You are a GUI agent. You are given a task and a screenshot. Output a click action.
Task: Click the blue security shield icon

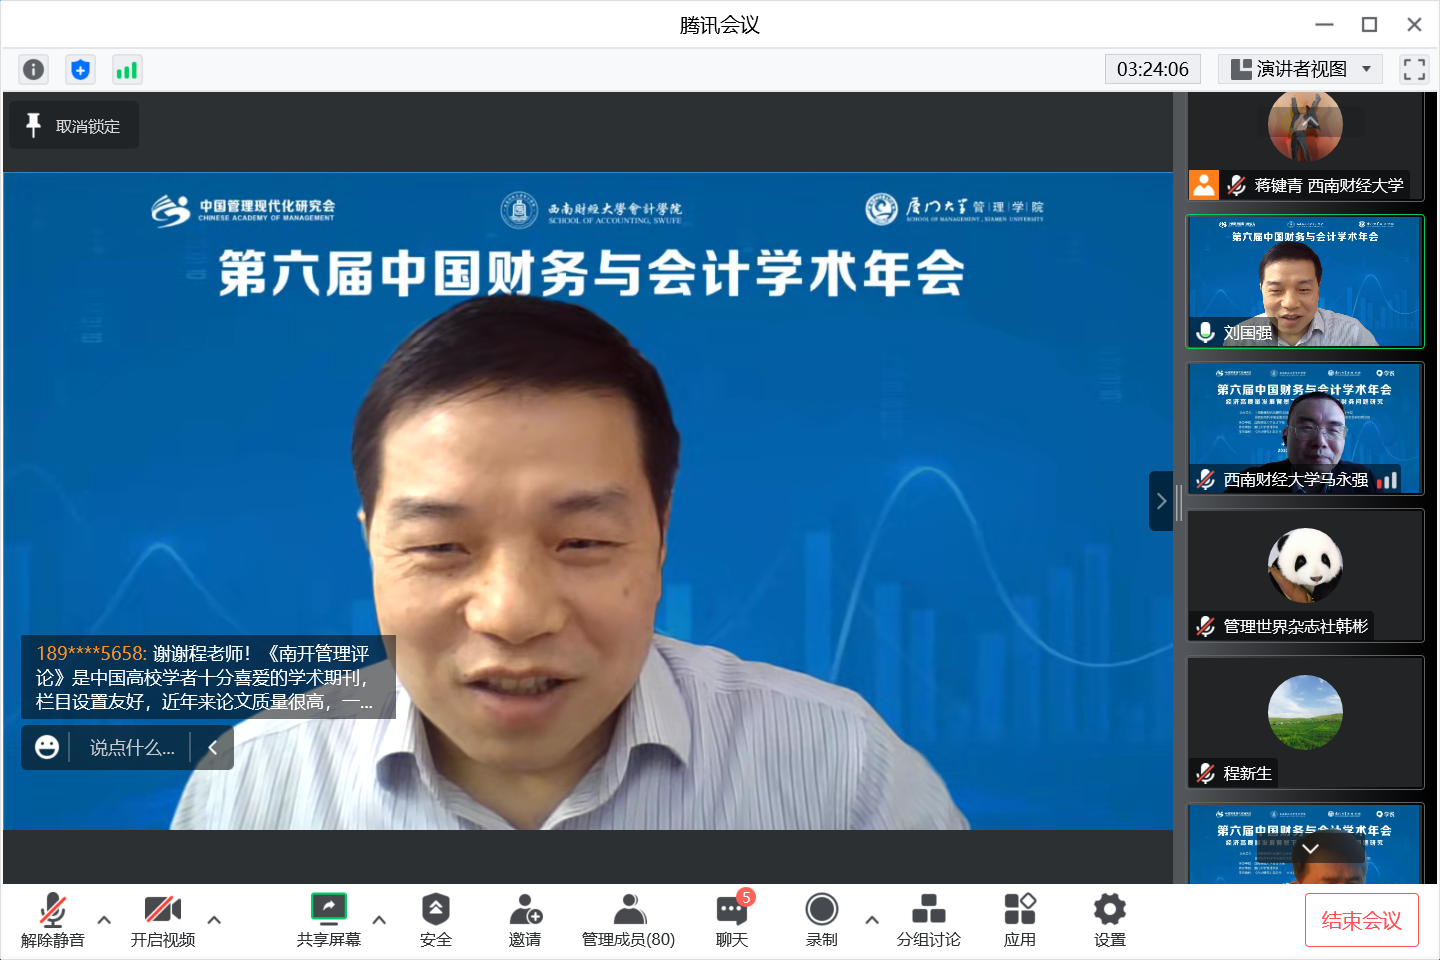[80, 69]
